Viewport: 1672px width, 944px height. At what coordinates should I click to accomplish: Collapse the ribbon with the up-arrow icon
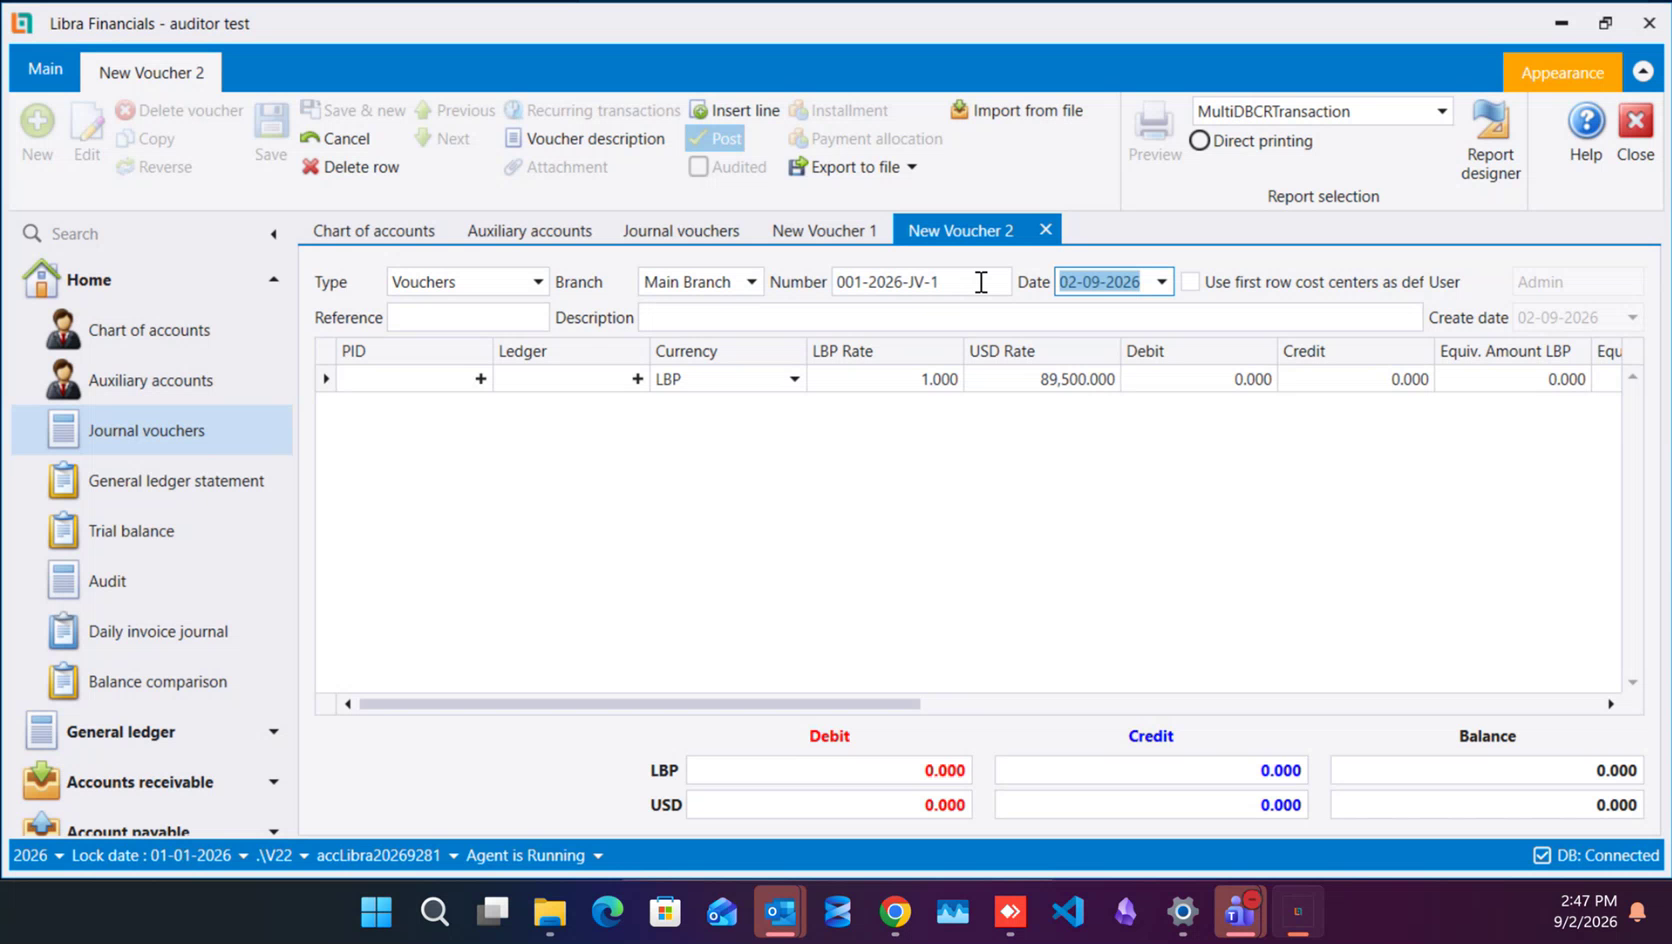tap(1643, 72)
